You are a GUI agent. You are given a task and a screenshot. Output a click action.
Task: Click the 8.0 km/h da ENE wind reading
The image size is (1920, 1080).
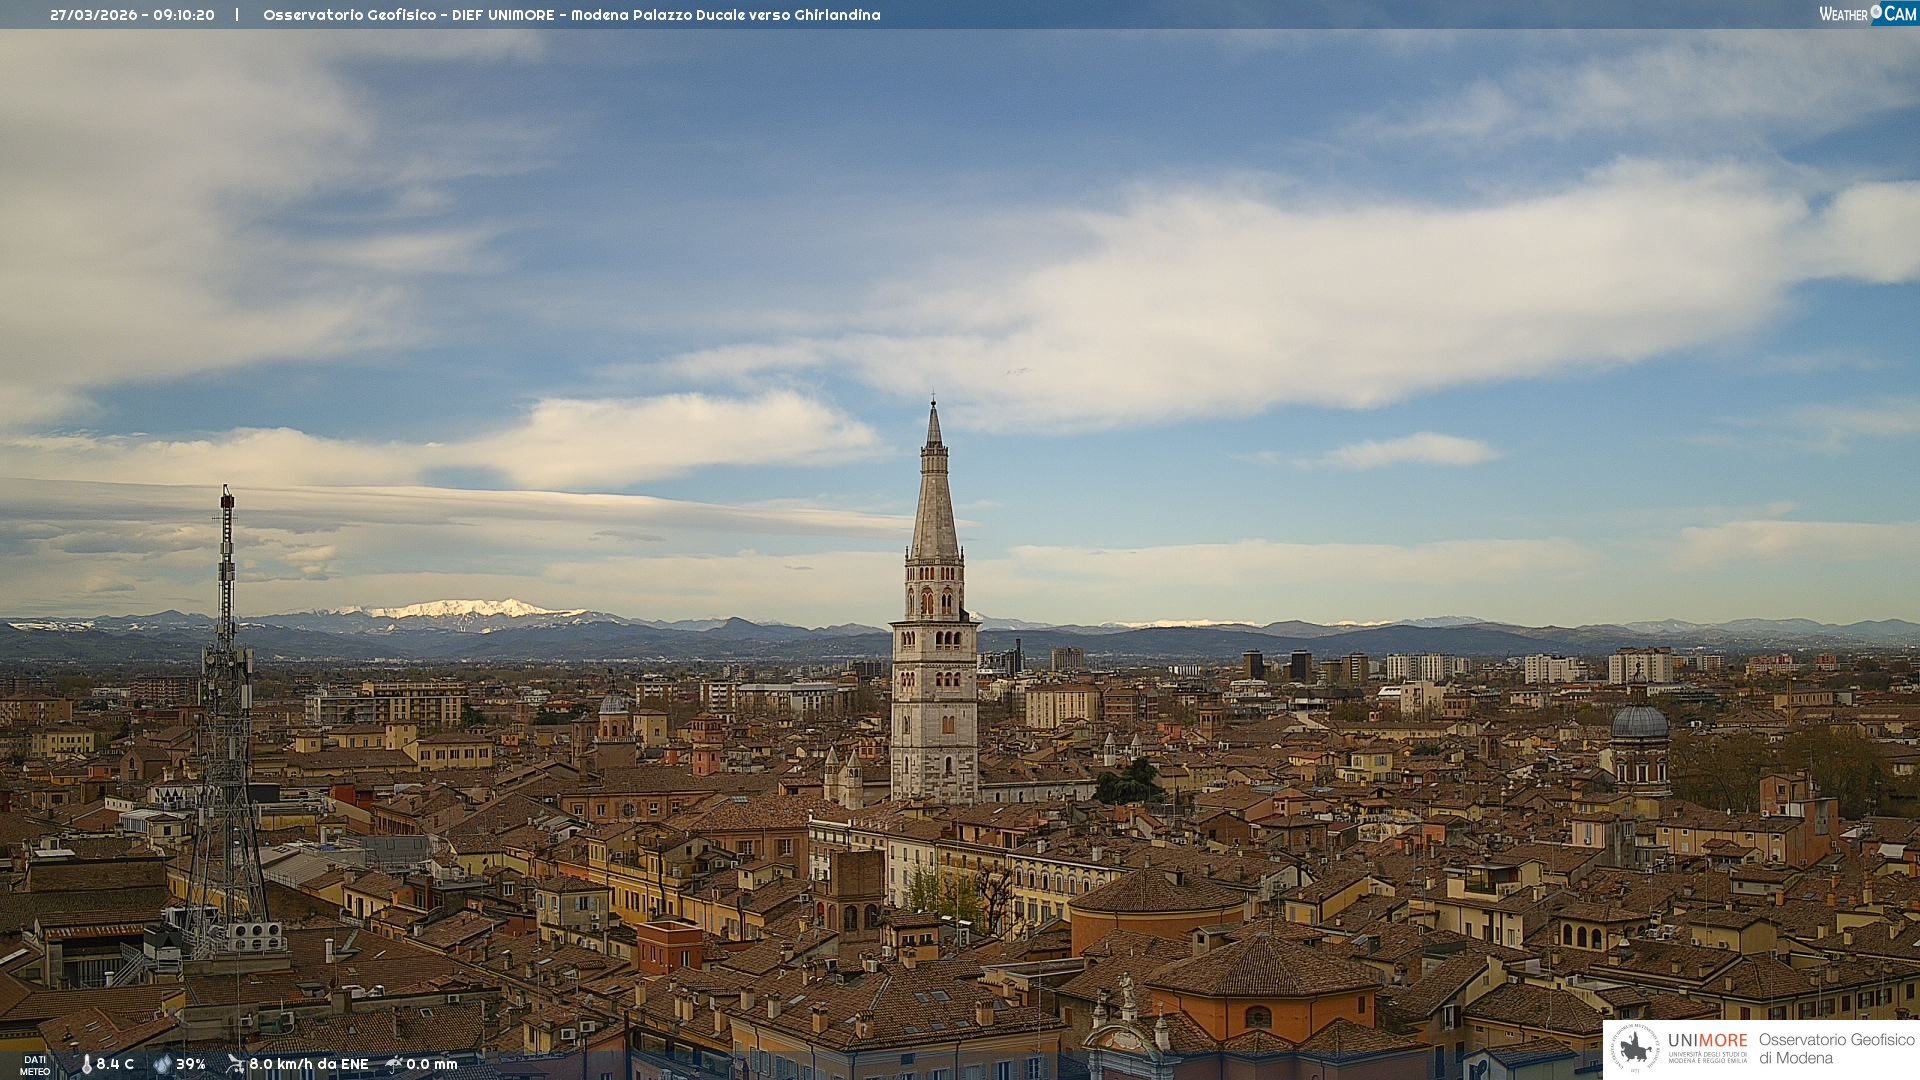coord(308,1064)
